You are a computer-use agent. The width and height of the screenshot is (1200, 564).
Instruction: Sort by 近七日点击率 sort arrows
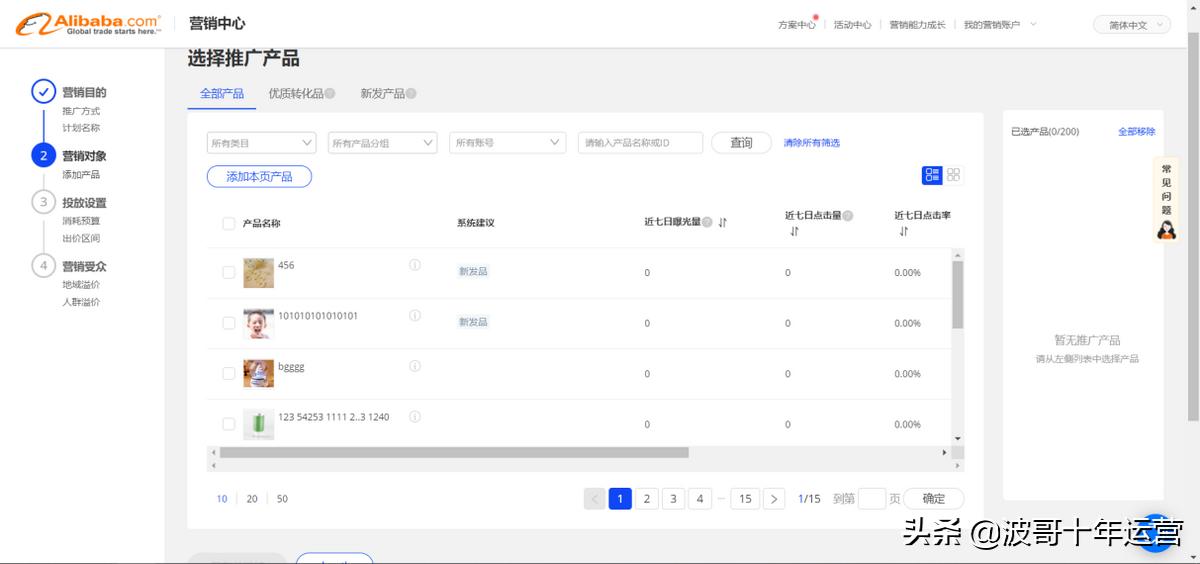pyautogui.click(x=904, y=231)
